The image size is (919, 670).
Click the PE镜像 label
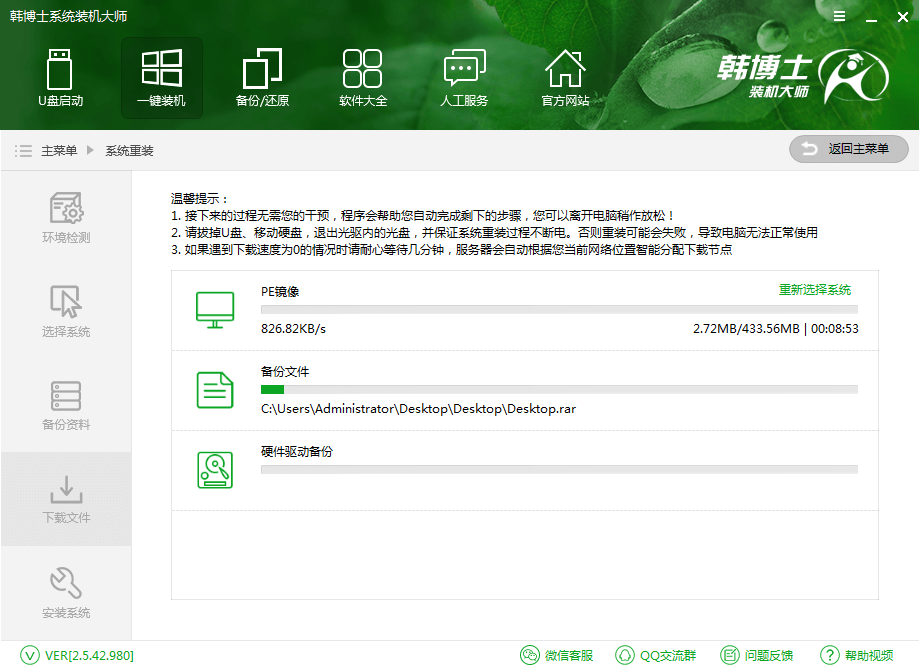tap(280, 291)
